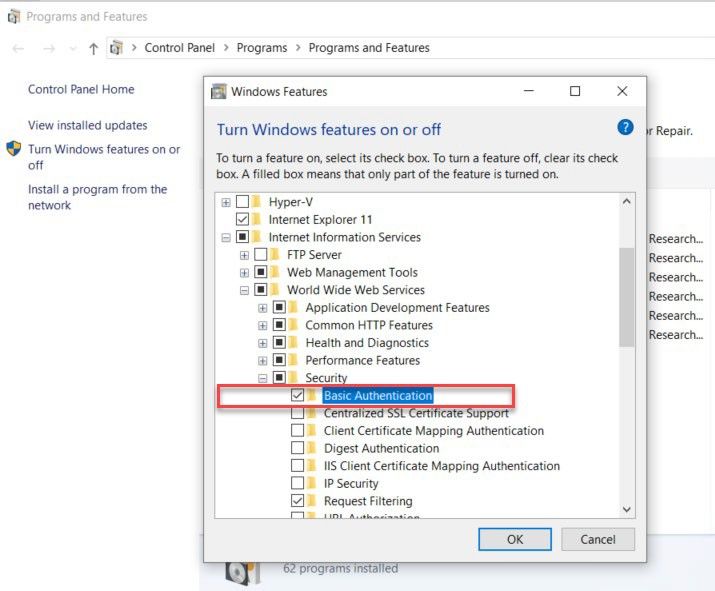Image resolution: width=715 pixels, height=591 pixels.
Task: Click the Programs and Features window icon
Action: [x=14, y=17]
